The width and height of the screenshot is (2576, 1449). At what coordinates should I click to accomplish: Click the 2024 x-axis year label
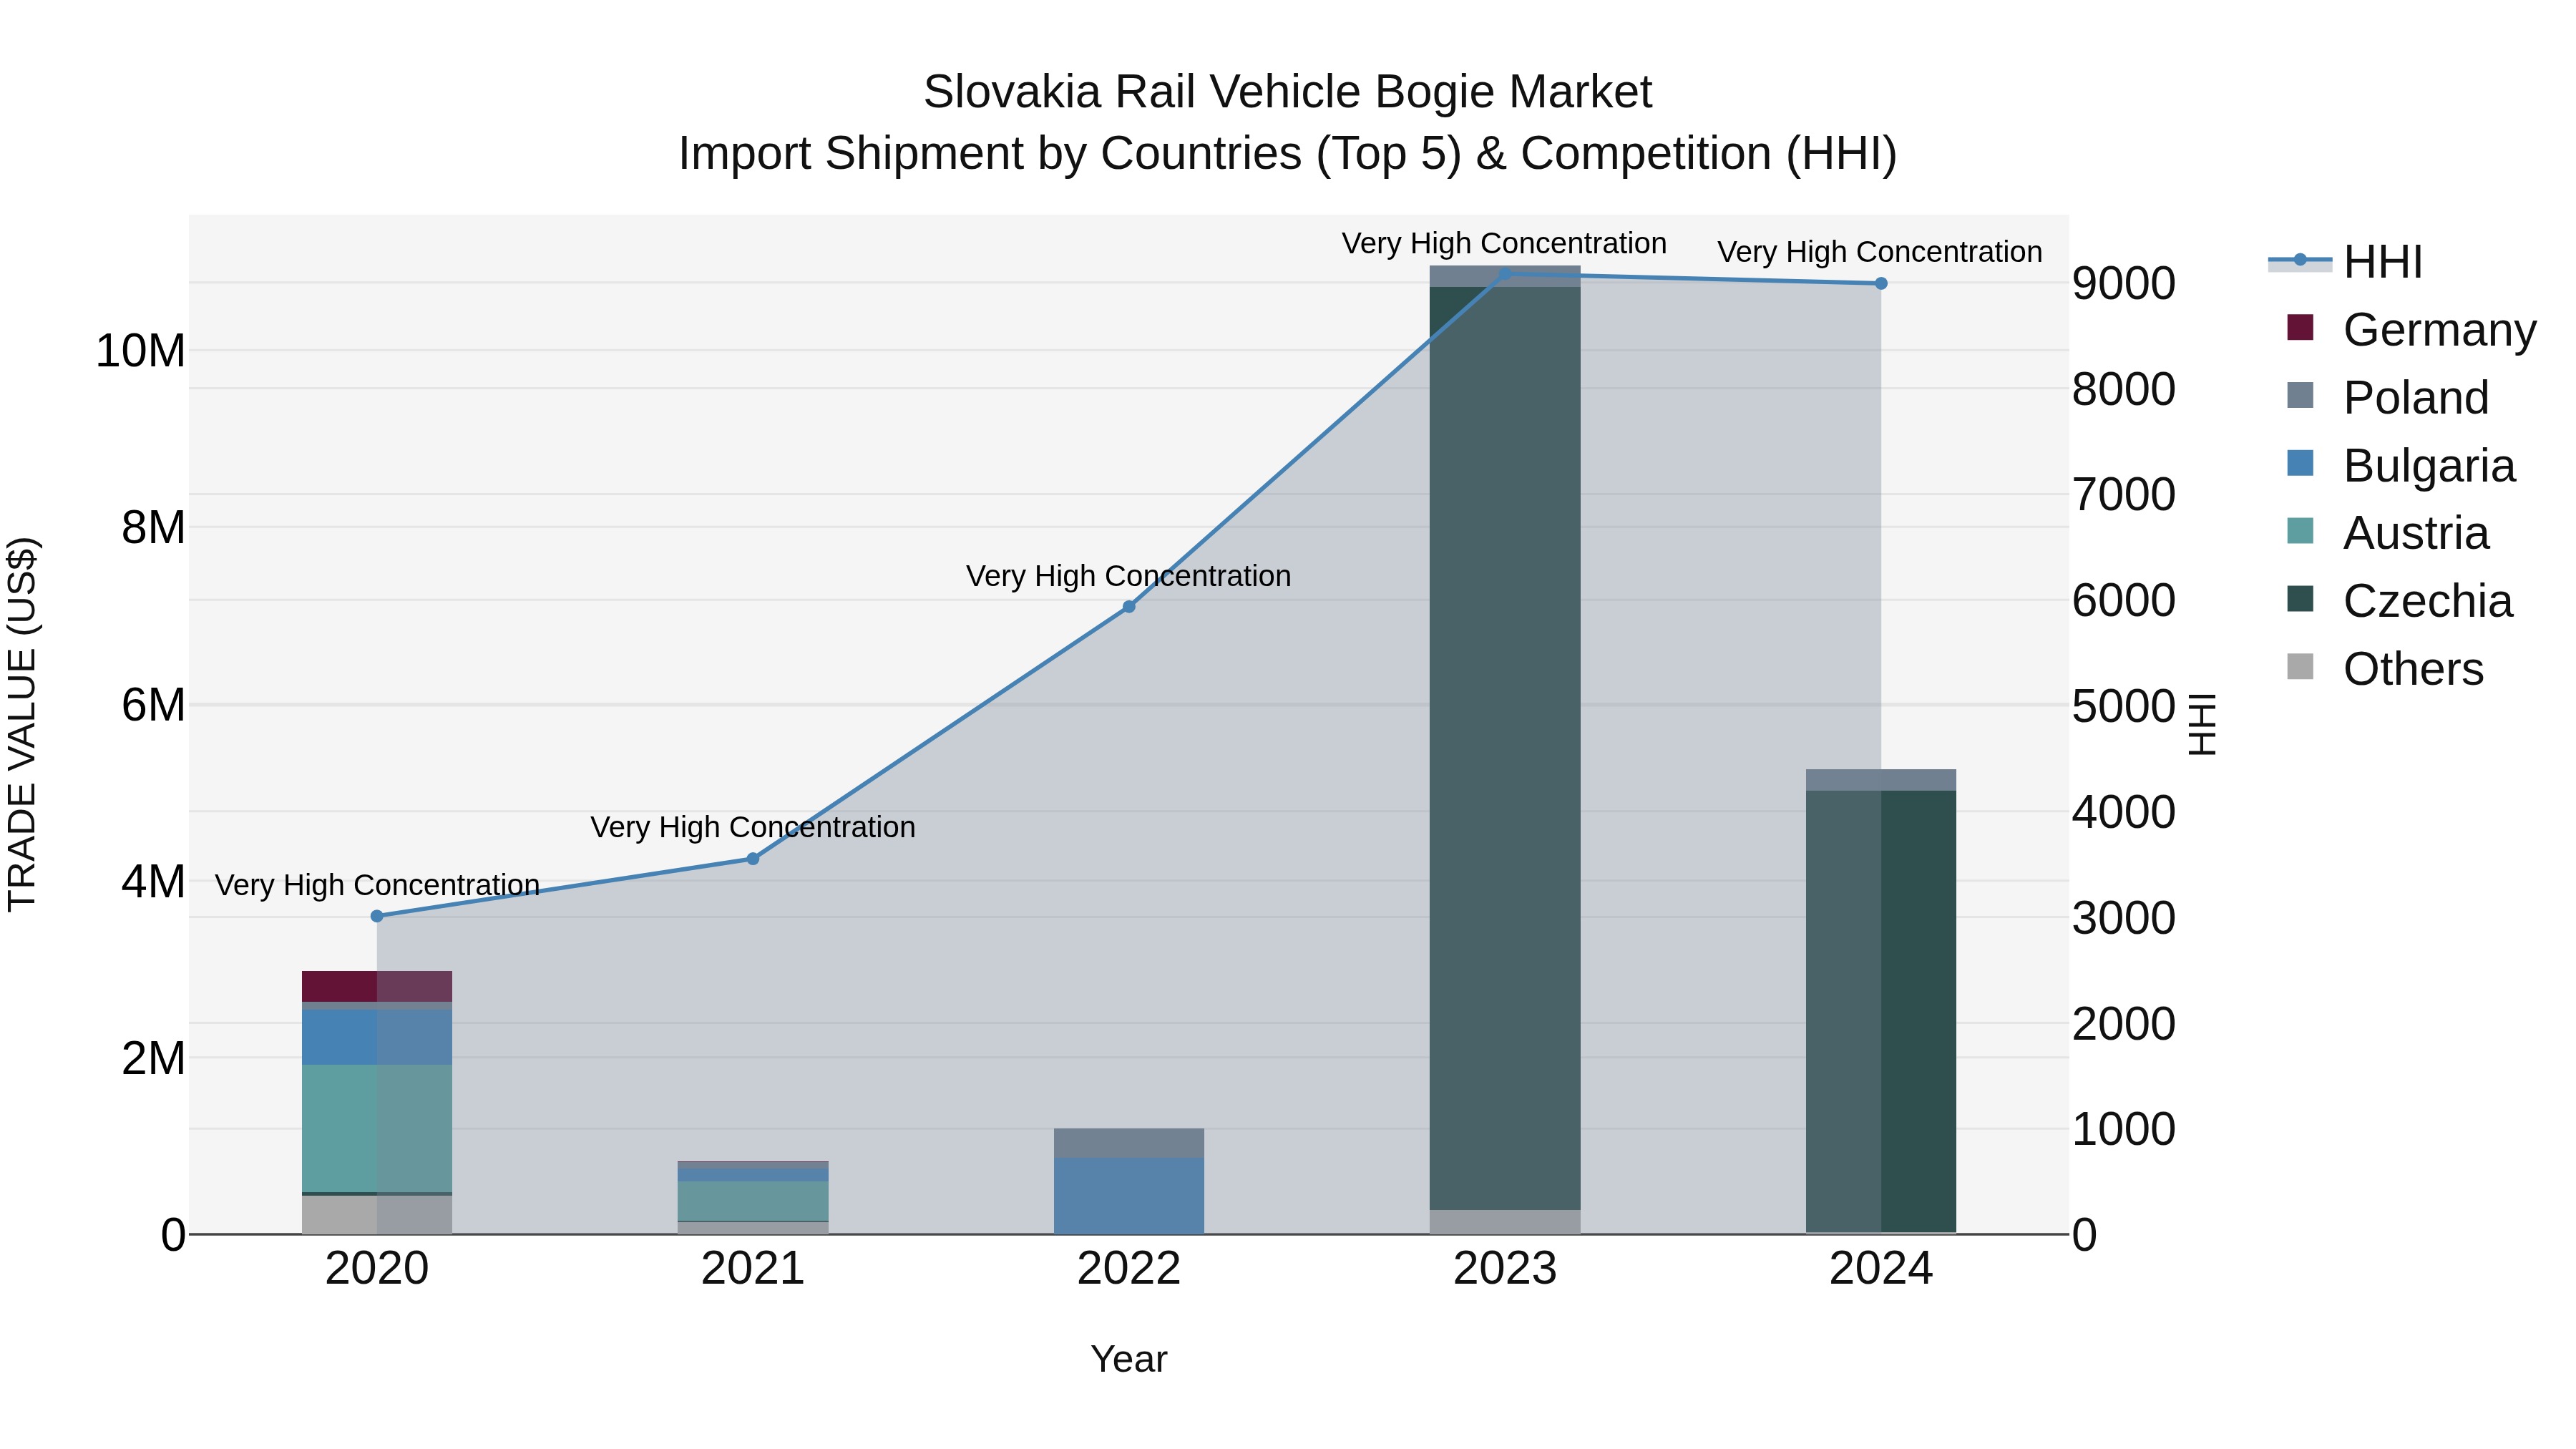[x=1881, y=1269]
